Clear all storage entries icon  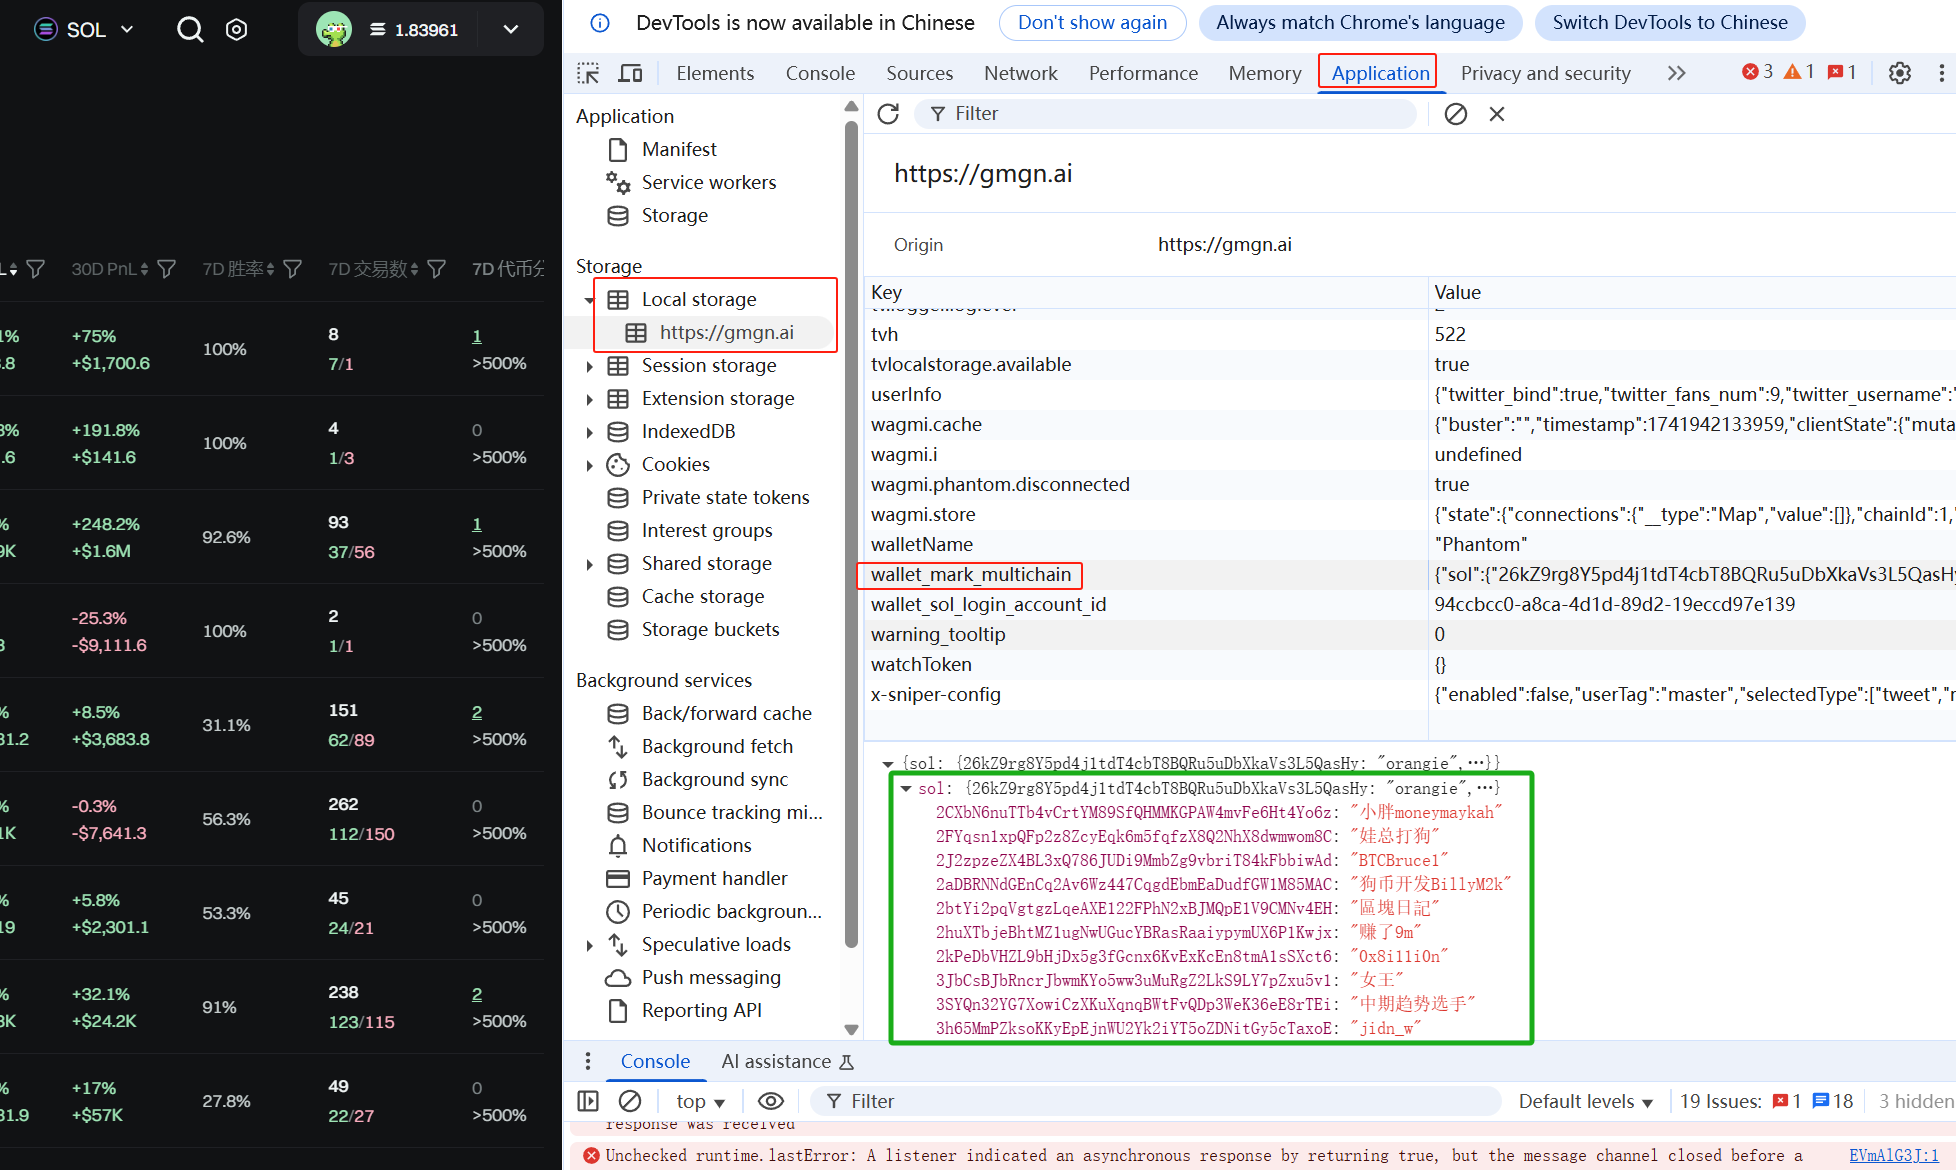click(1455, 114)
